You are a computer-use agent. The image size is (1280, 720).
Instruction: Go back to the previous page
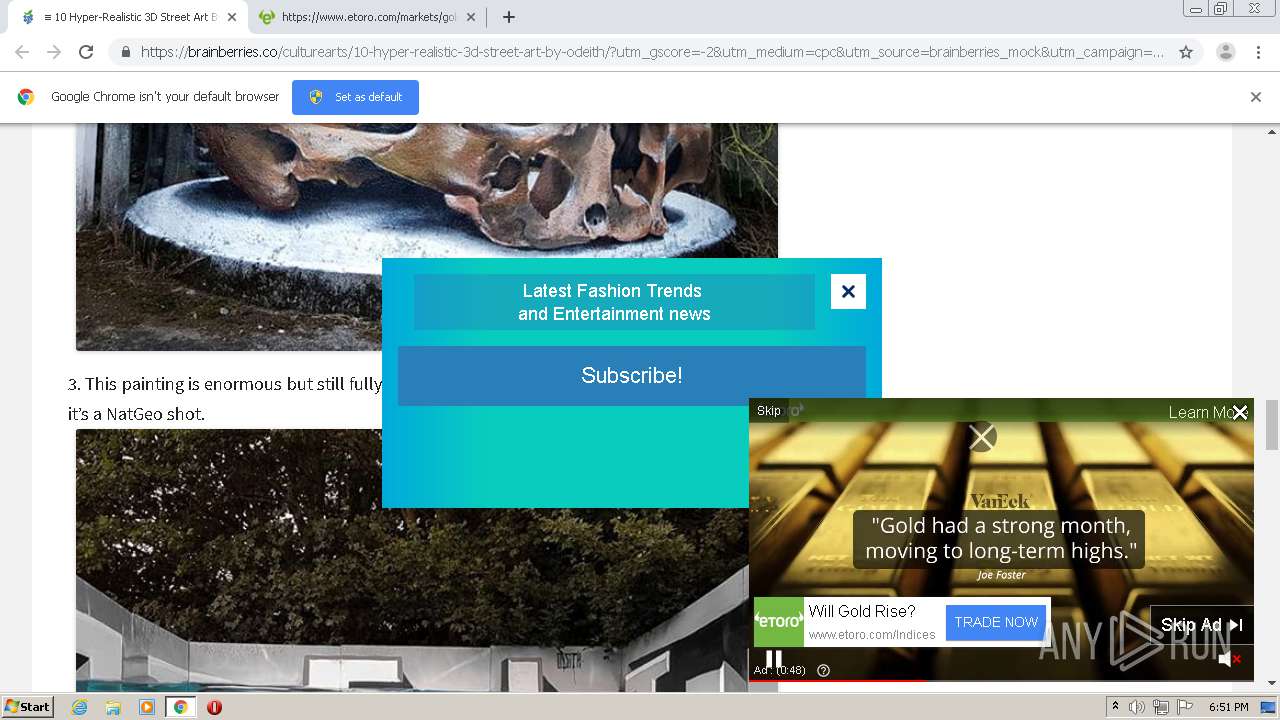coord(22,52)
